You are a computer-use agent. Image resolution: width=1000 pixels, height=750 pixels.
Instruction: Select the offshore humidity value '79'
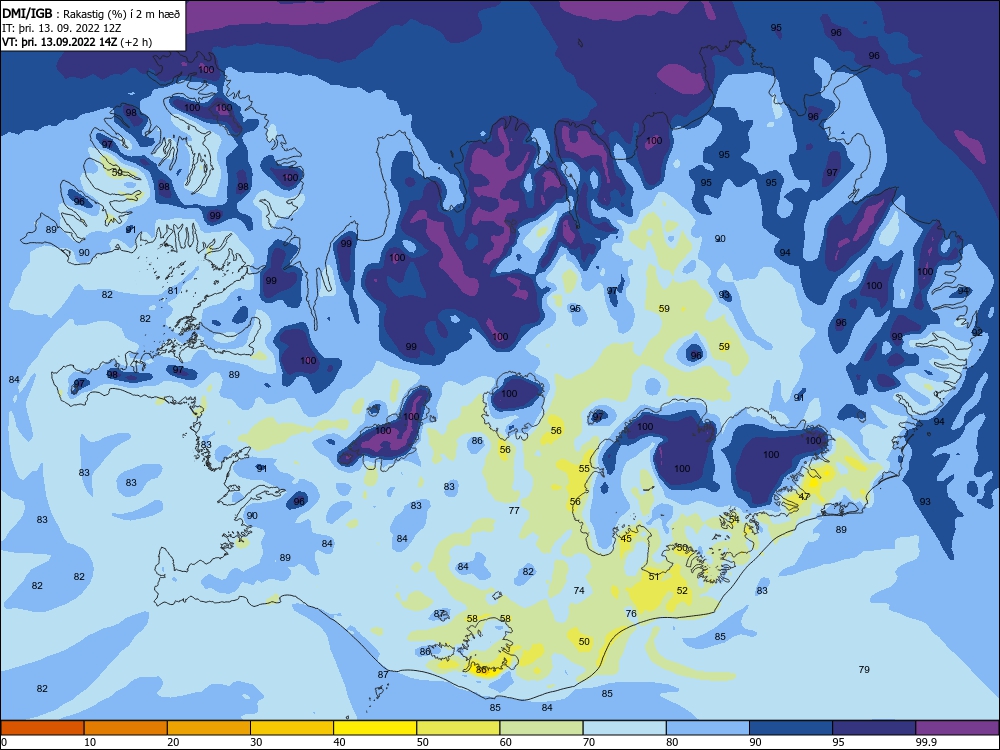pyautogui.click(x=864, y=670)
